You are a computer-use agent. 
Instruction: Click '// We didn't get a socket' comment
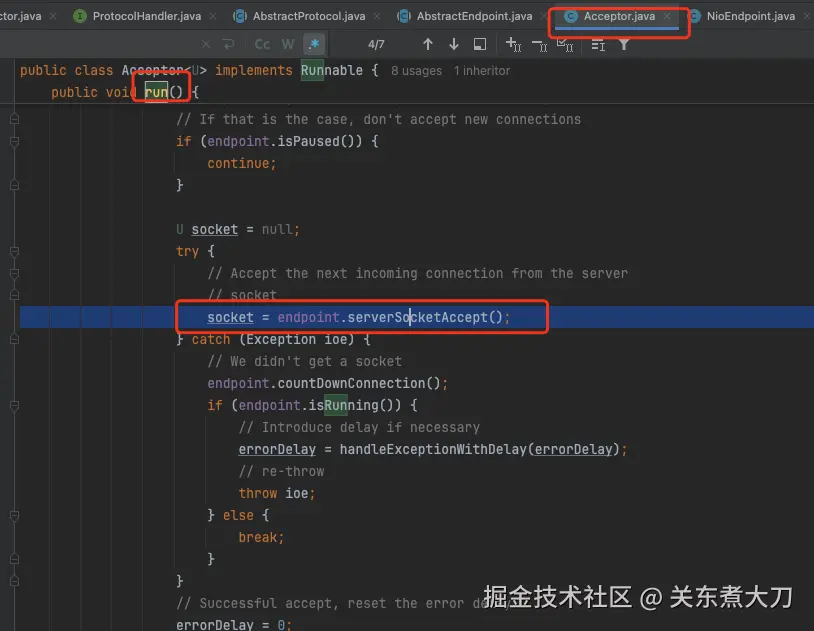[304, 361]
